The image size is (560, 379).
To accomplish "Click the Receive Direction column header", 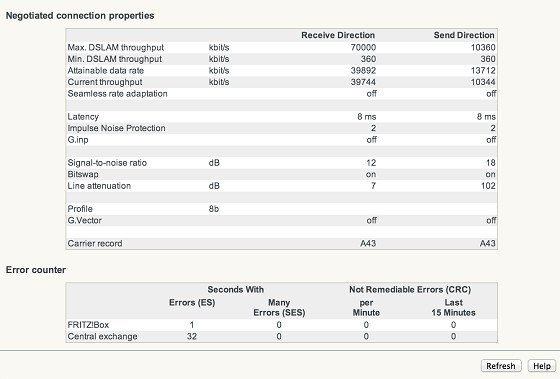I will point(338,35).
